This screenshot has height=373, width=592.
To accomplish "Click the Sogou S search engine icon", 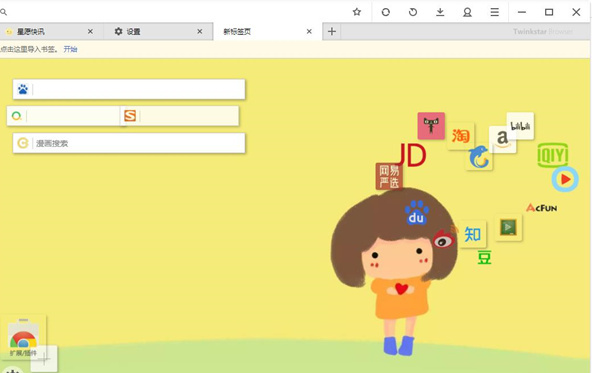I will coord(130,116).
